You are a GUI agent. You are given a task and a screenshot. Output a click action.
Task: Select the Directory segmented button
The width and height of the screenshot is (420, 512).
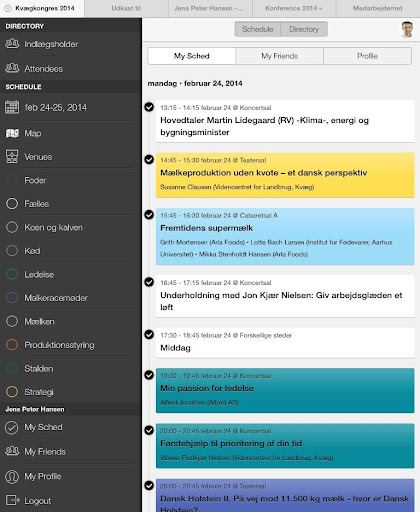tap(304, 29)
